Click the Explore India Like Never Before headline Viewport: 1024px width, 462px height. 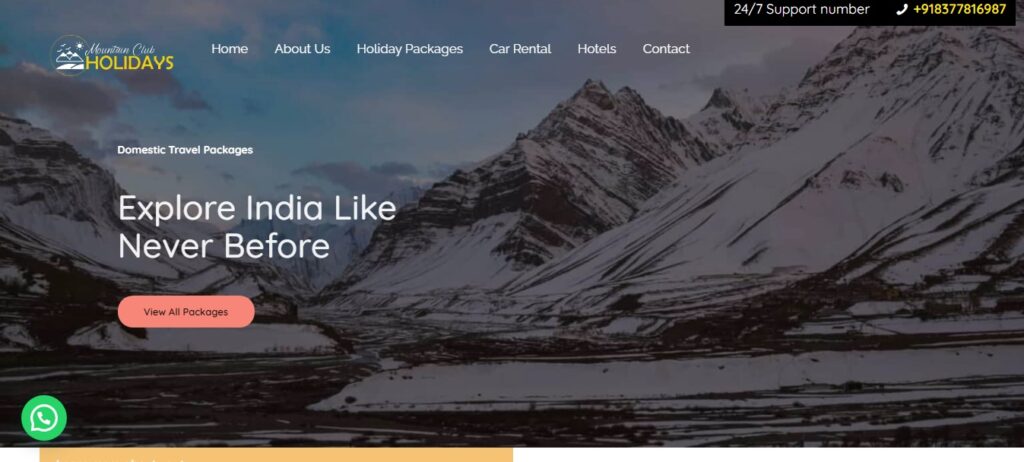point(257,227)
